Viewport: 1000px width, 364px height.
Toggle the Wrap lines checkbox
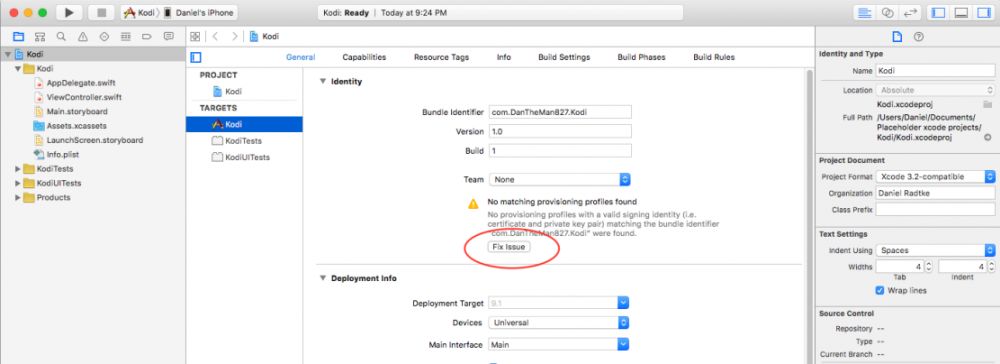pyautogui.click(x=880, y=291)
